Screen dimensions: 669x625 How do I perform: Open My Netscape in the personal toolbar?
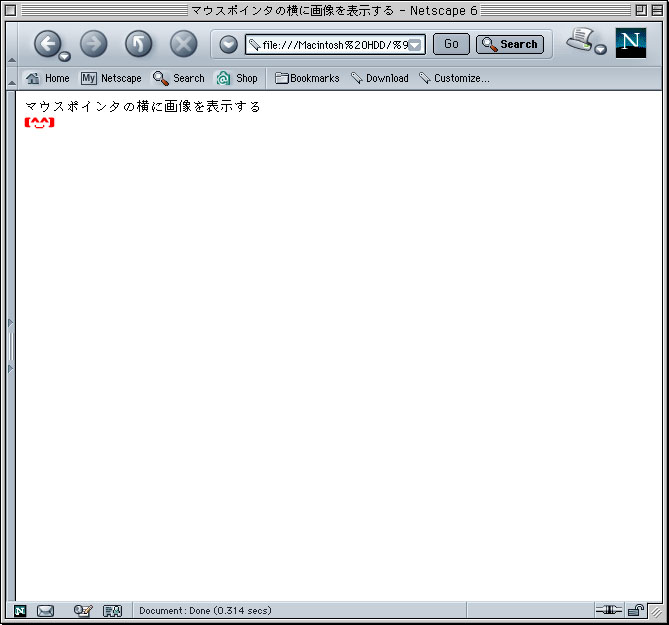coord(111,78)
